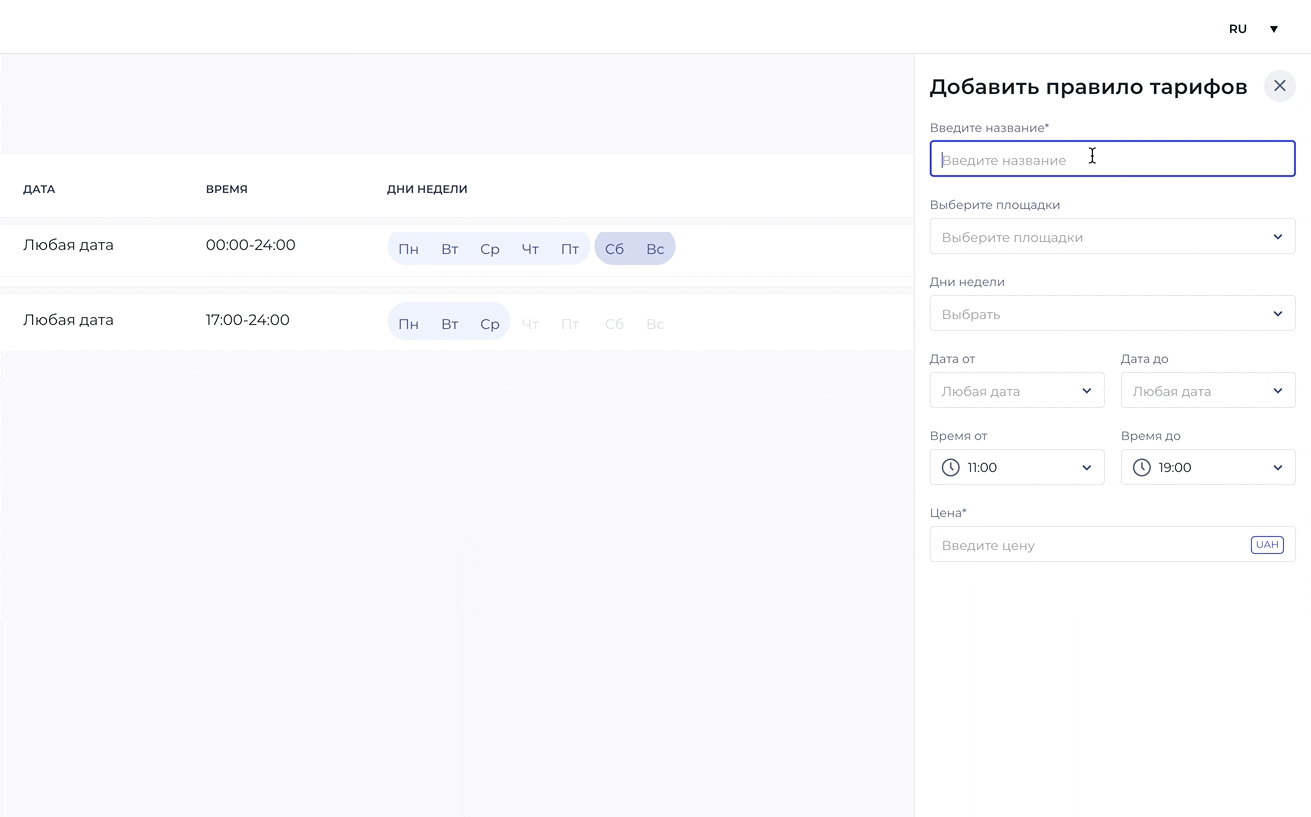
Task: Select the 17:00-24:00 tariff row
Action: (x=457, y=322)
